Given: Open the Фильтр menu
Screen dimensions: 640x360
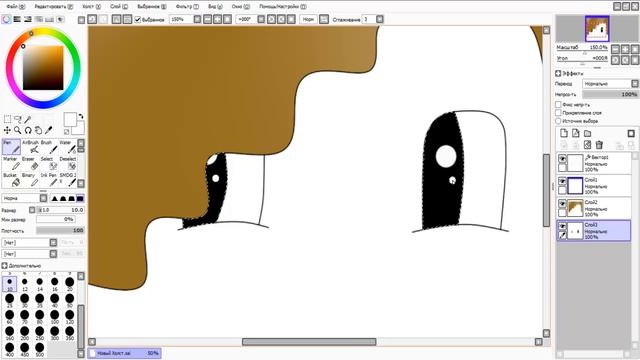Looking at the screenshot, I should [x=187, y=7].
